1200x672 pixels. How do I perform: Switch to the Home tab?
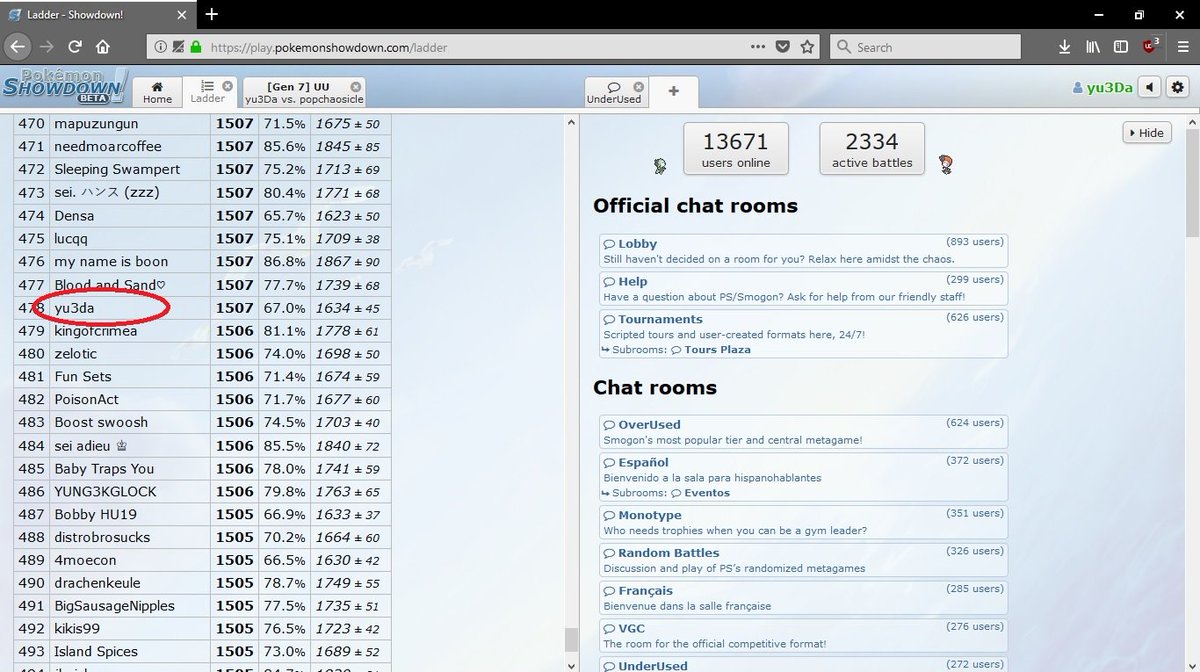(x=157, y=92)
